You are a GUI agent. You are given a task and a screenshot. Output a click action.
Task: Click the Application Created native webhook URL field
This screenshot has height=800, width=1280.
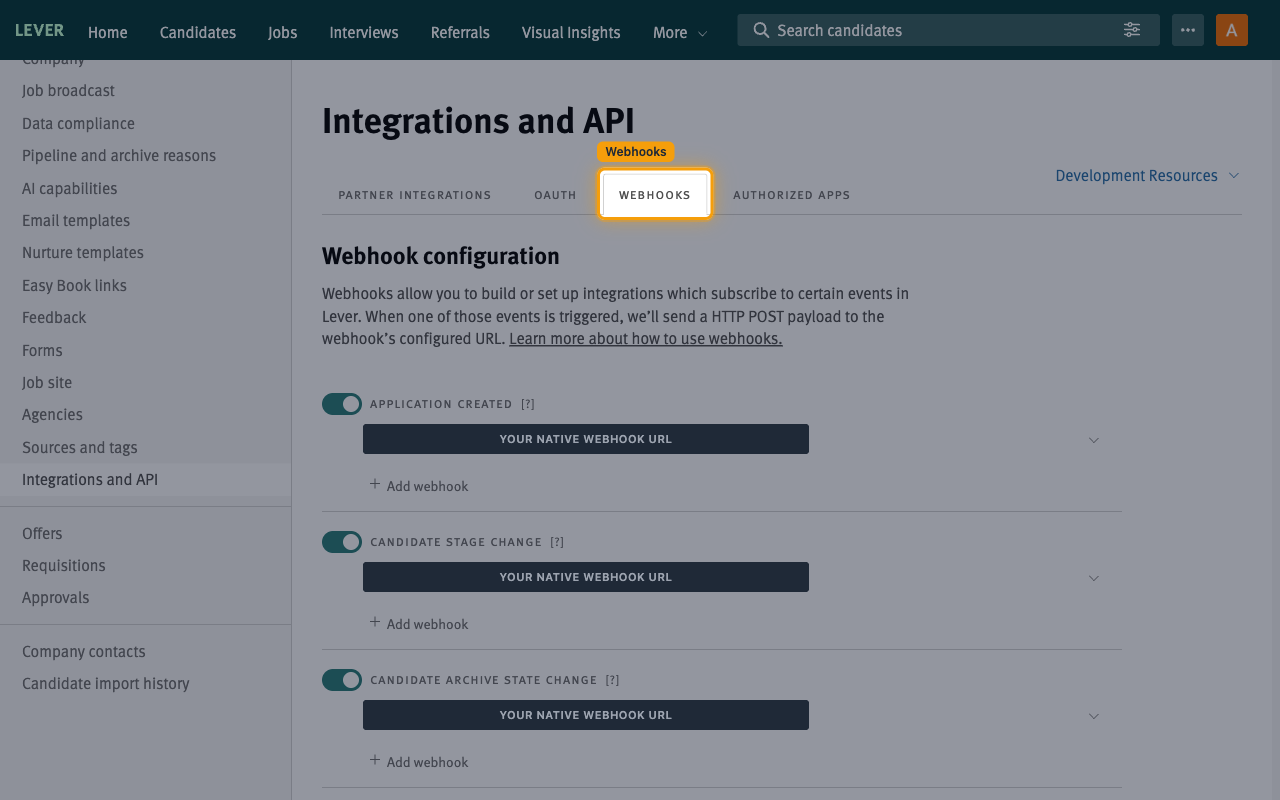586,439
